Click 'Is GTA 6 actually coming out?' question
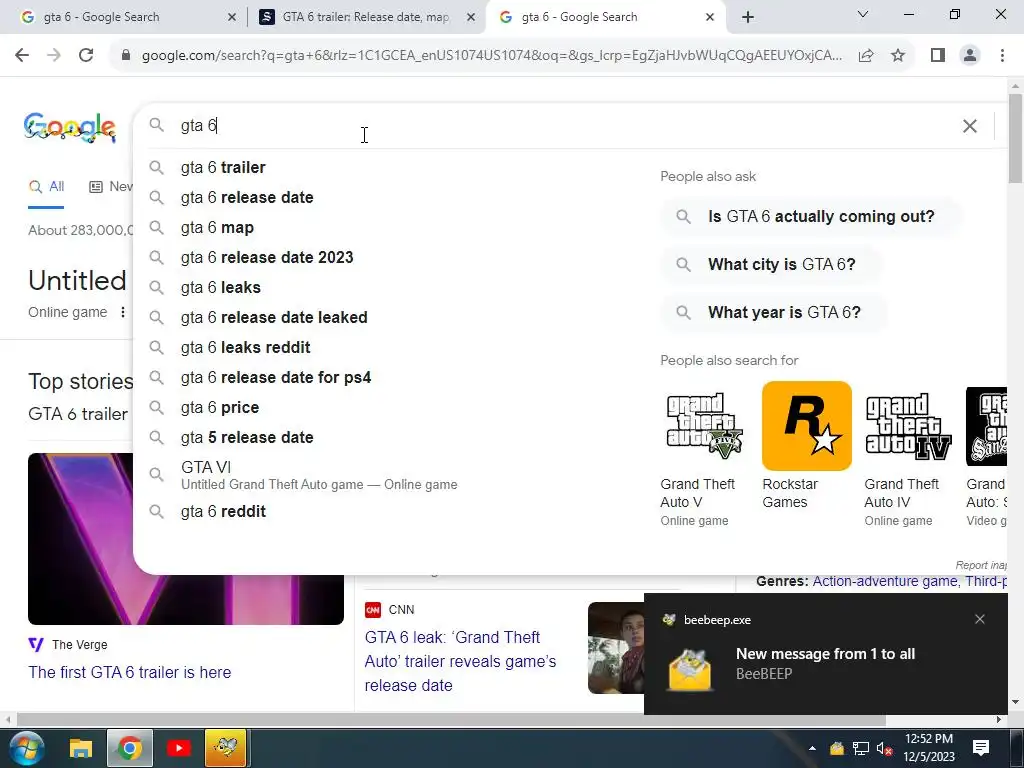Image resolution: width=1024 pixels, height=768 pixels. (810, 216)
